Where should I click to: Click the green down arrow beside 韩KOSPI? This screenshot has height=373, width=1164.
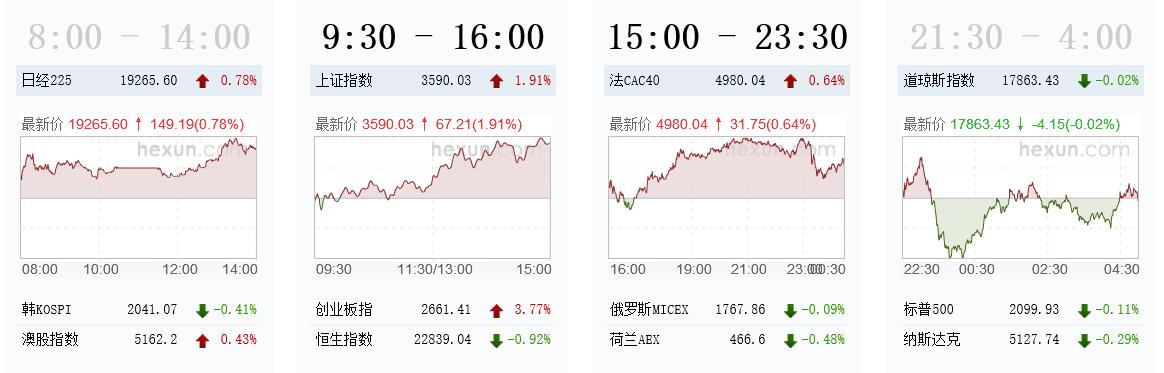click(x=202, y=311)
